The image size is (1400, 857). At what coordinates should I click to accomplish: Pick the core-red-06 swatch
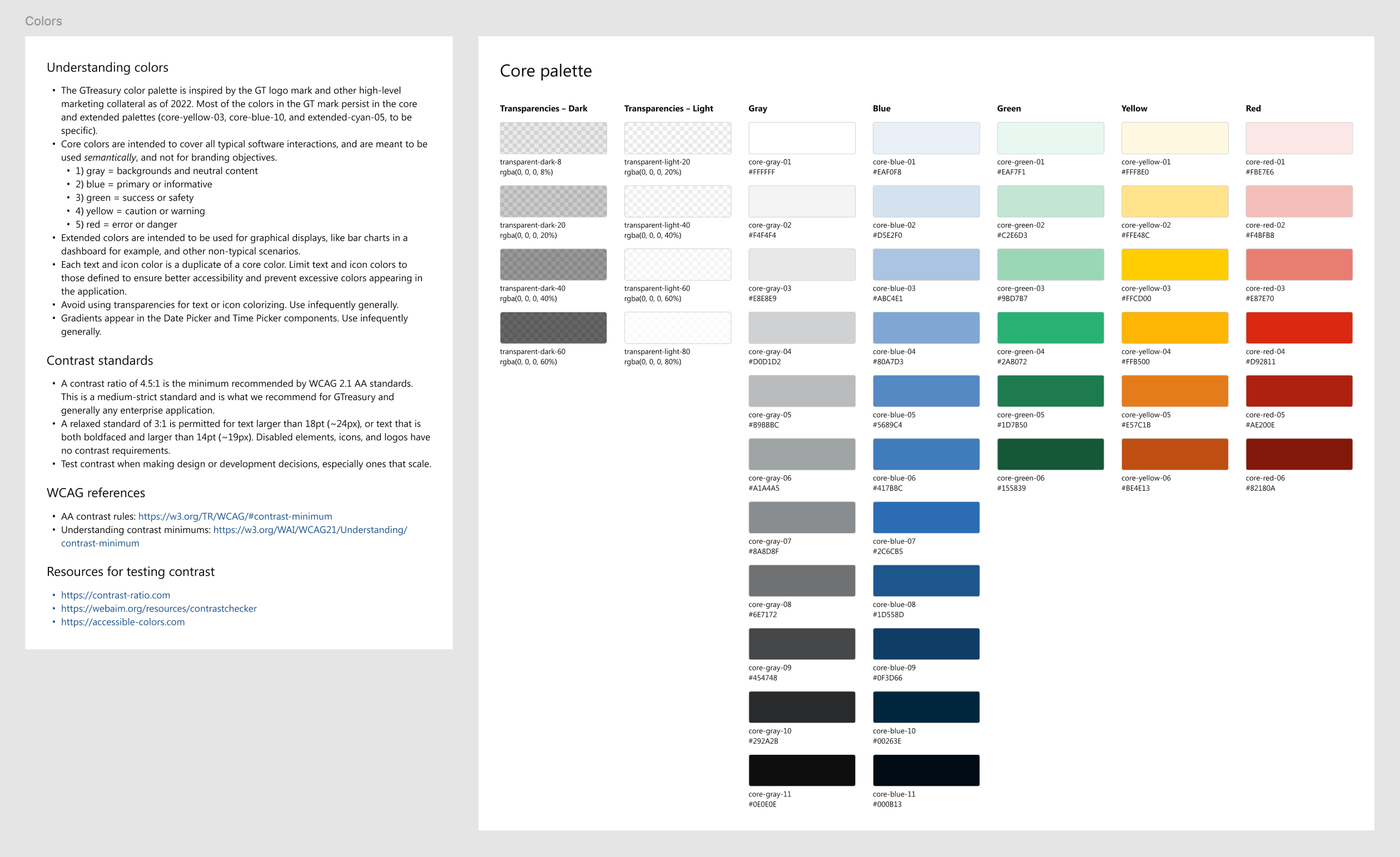pyautogui.click(x=1299, y=454)
